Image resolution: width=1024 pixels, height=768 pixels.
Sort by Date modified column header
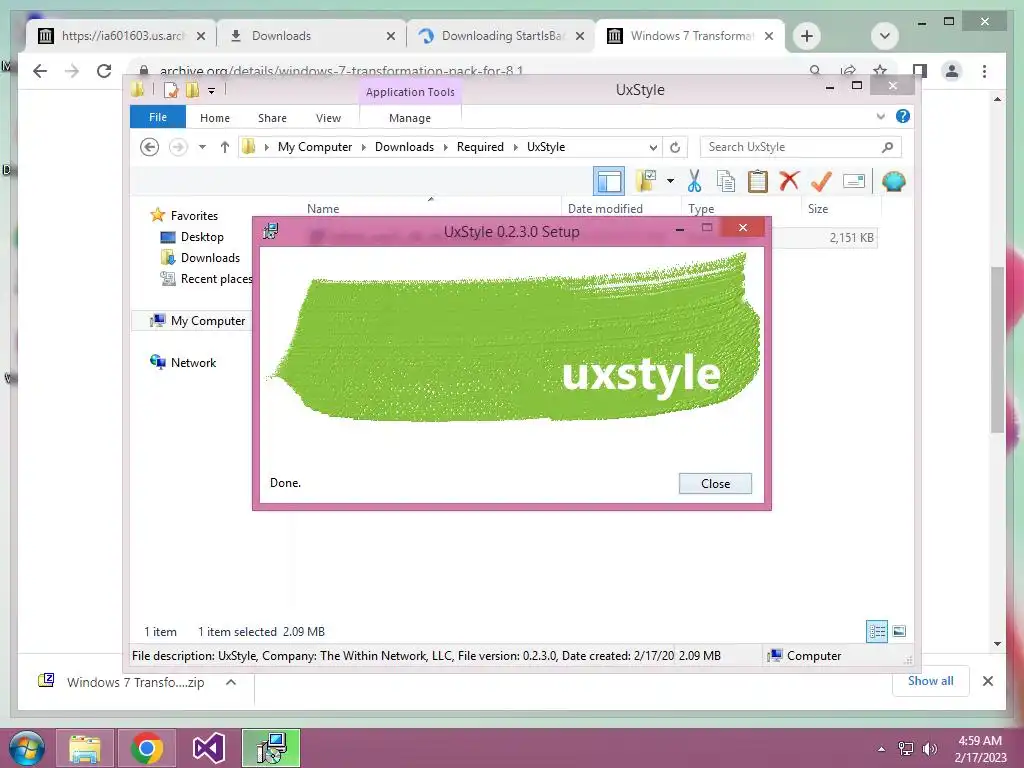pos(605,208)
